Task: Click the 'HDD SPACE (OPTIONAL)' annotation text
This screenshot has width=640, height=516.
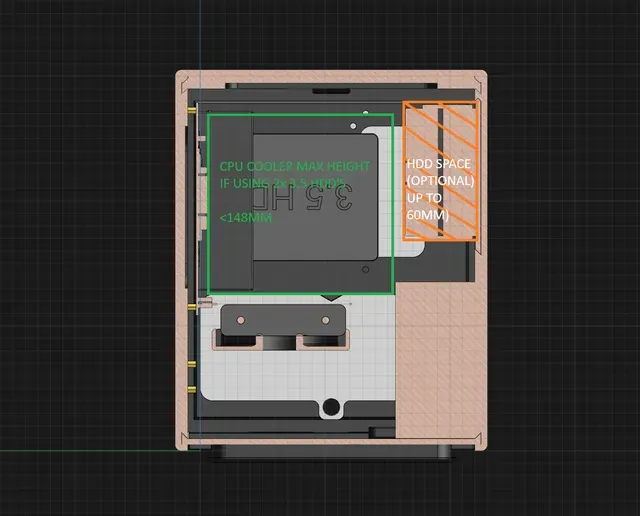Action: click(x=440, y=172)
